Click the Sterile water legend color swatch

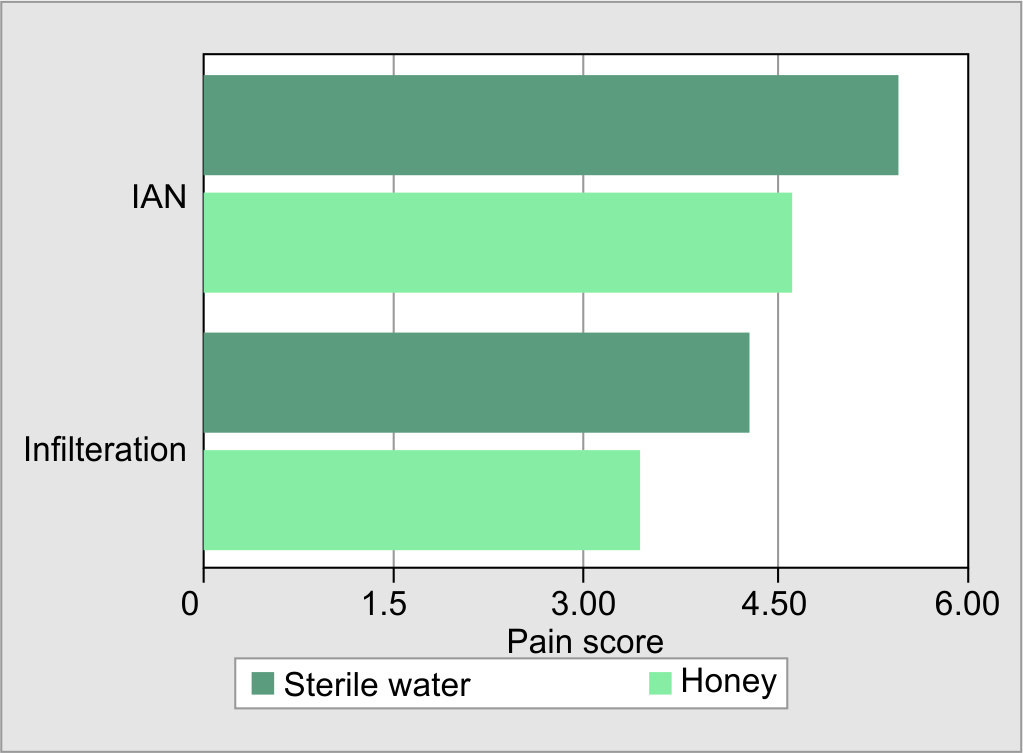(262, 684)
